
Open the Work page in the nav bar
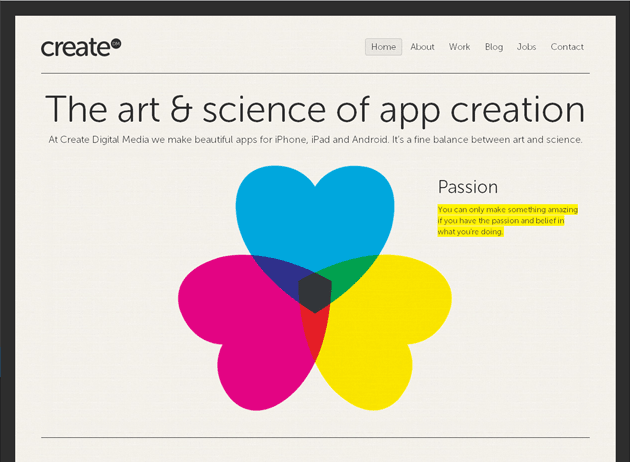[x=459, y=47]
